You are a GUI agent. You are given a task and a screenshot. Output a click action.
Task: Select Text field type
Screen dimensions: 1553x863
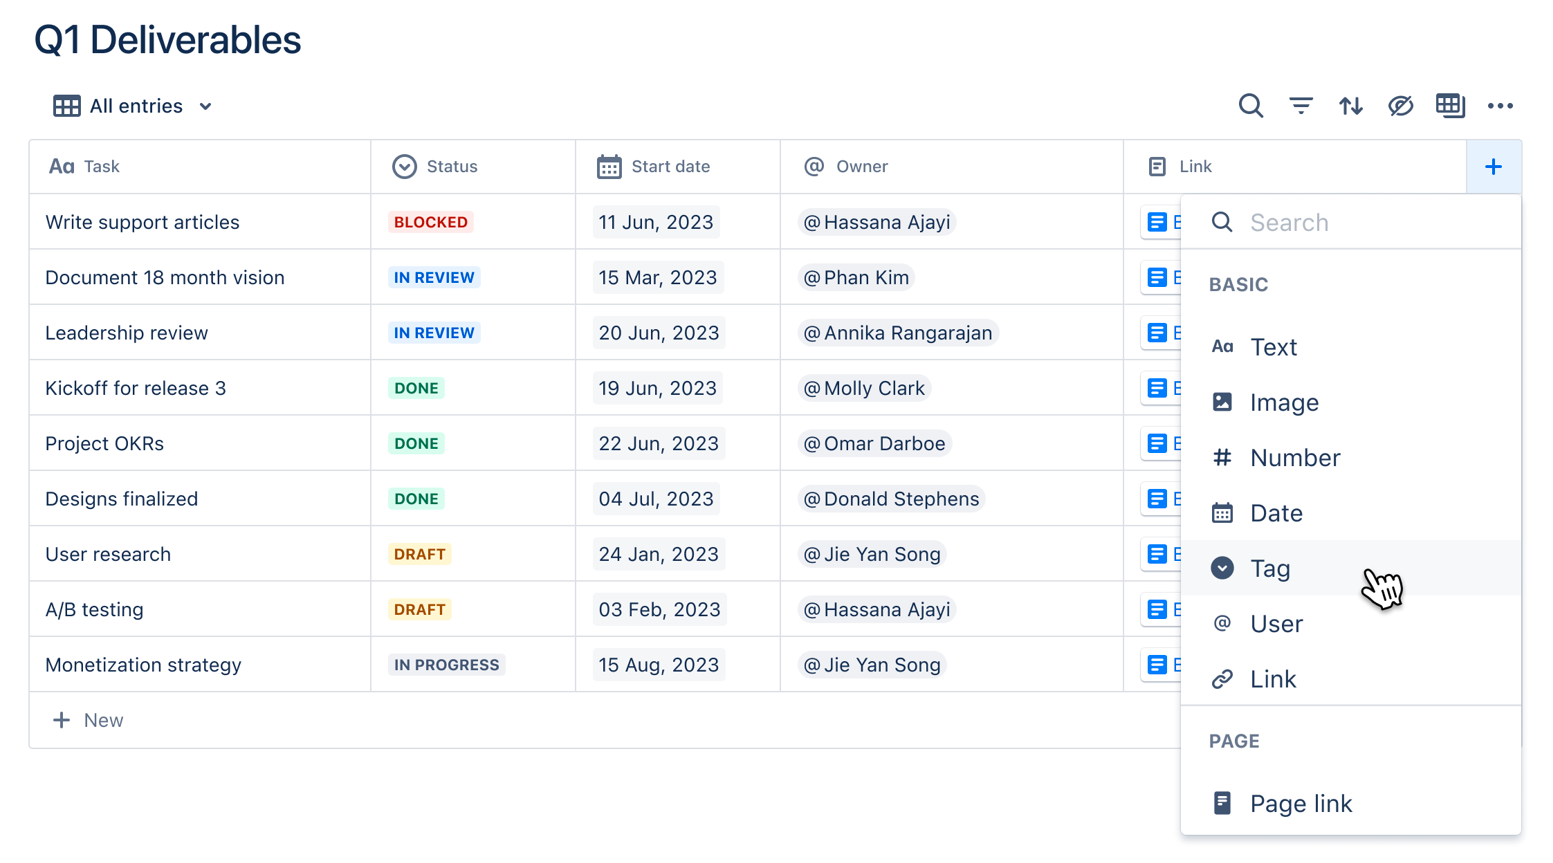1351,347
